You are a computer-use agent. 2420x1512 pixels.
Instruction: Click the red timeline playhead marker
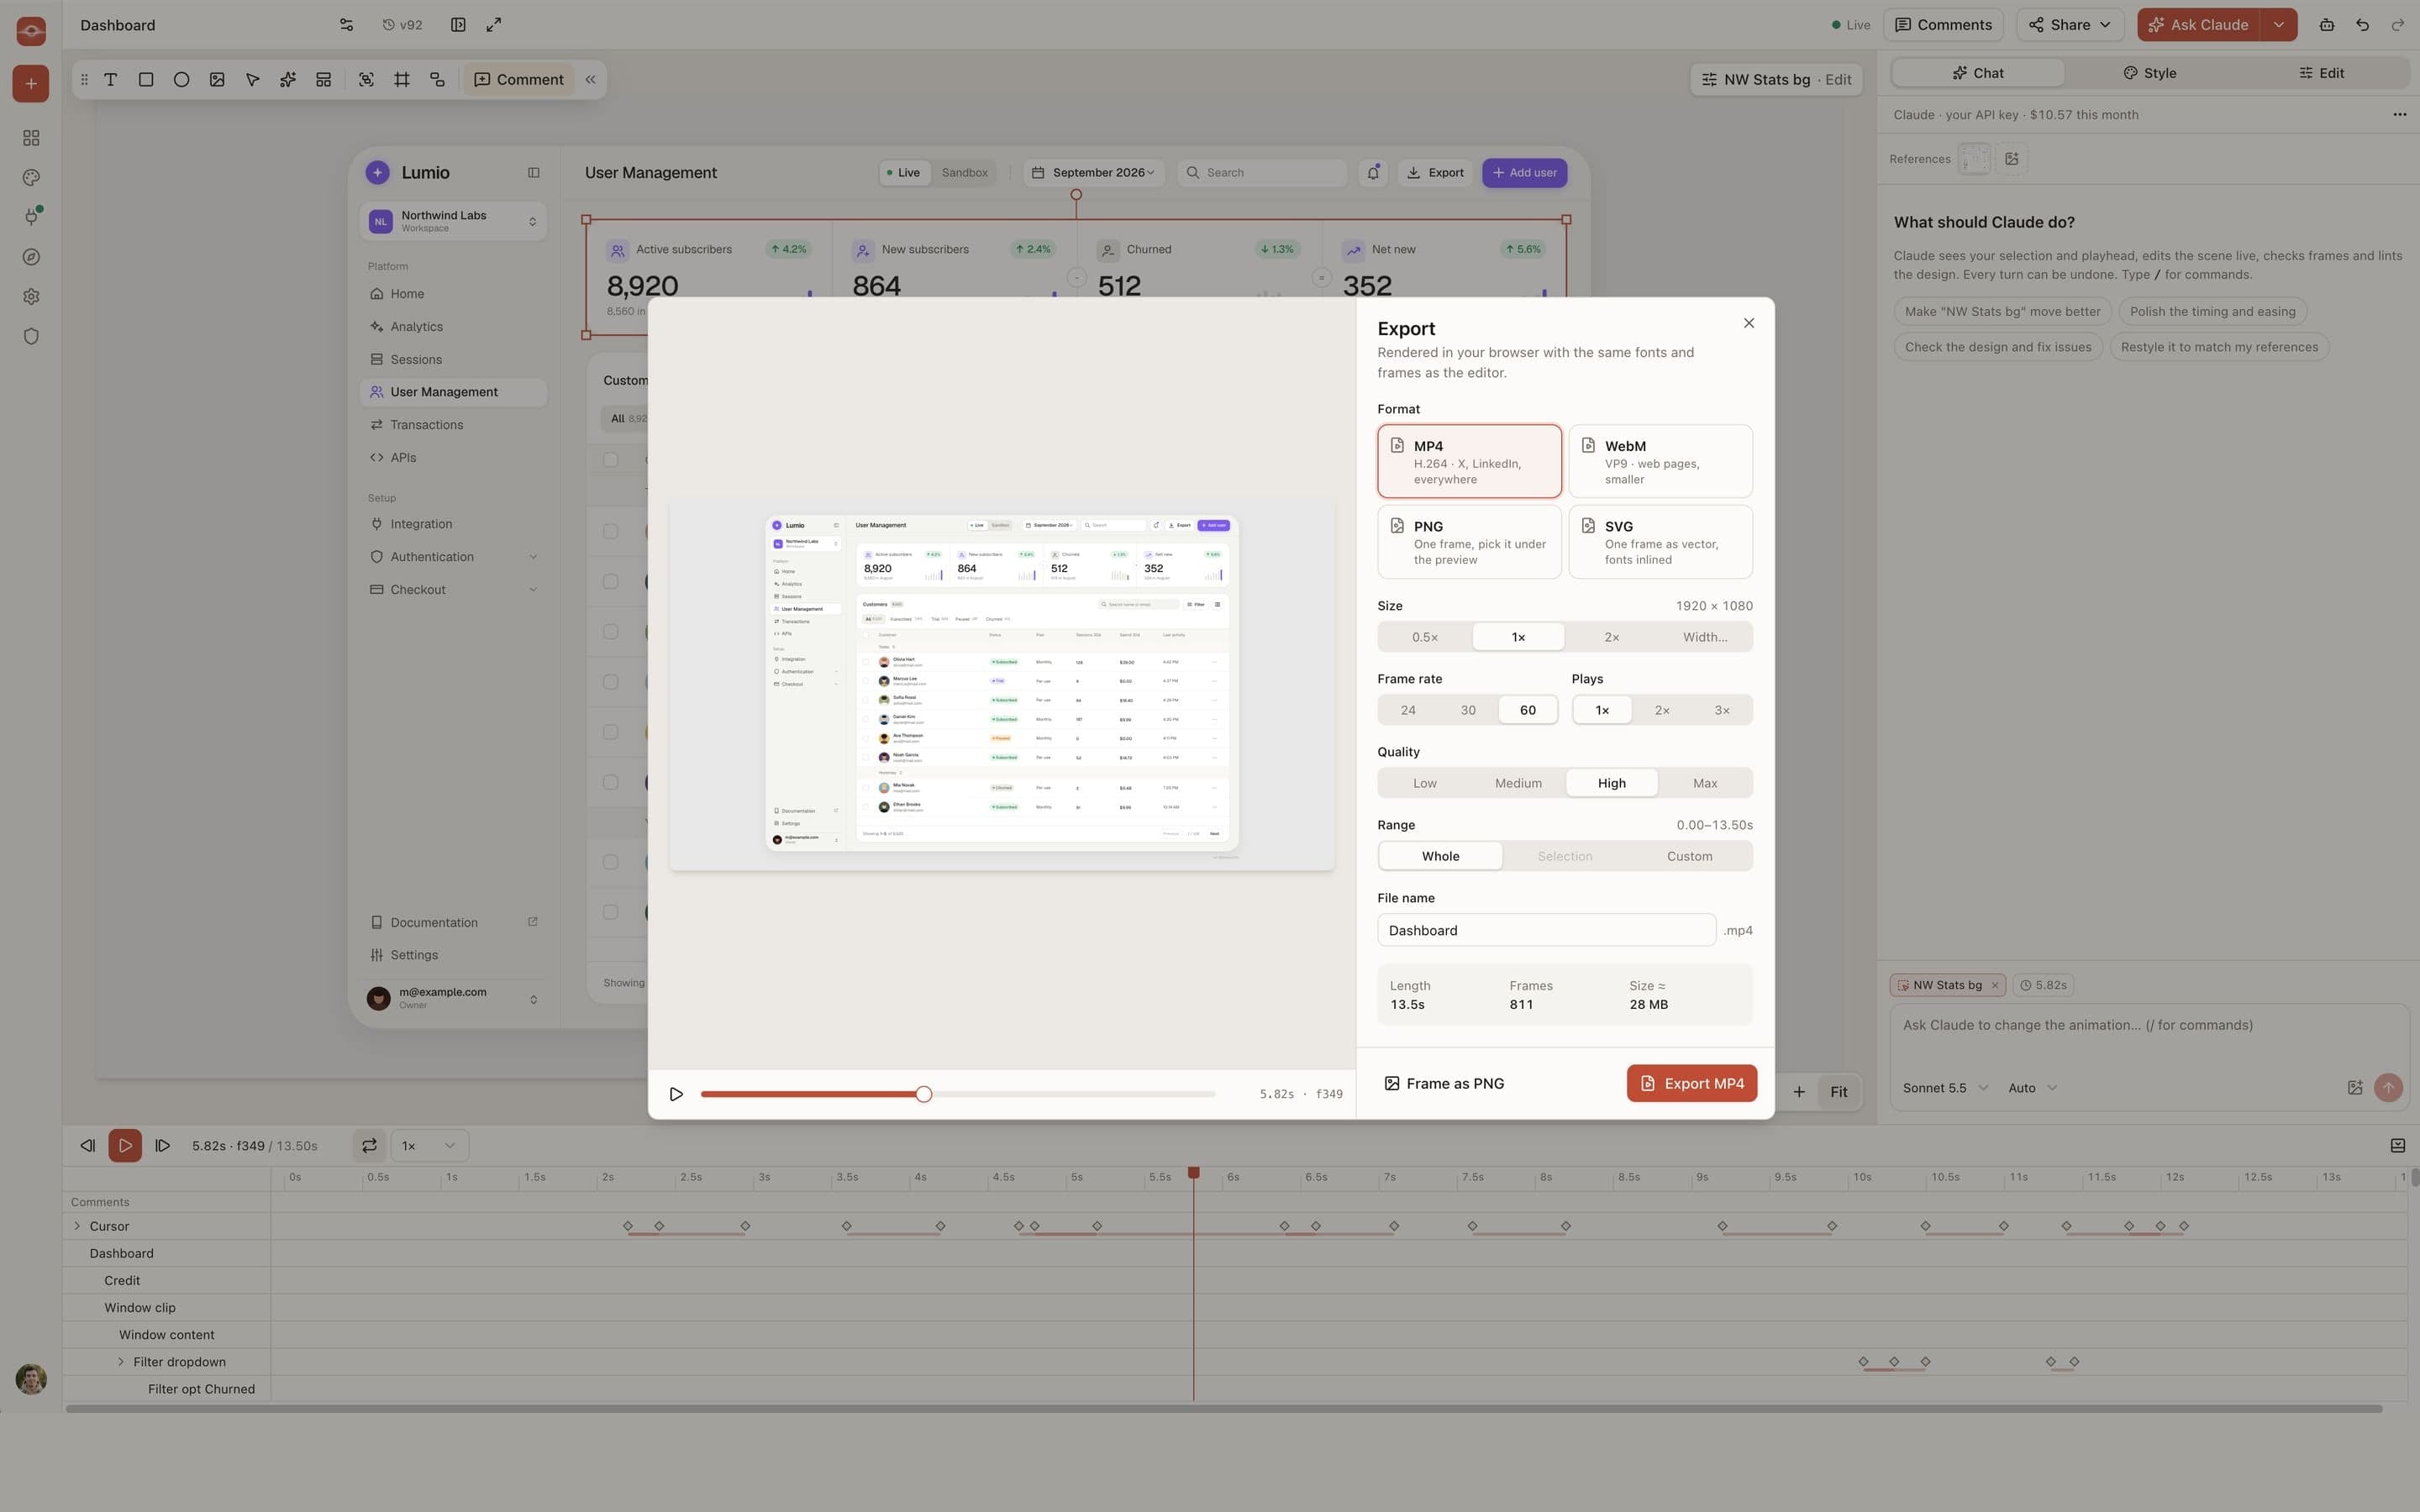tap(1193, 1172)
